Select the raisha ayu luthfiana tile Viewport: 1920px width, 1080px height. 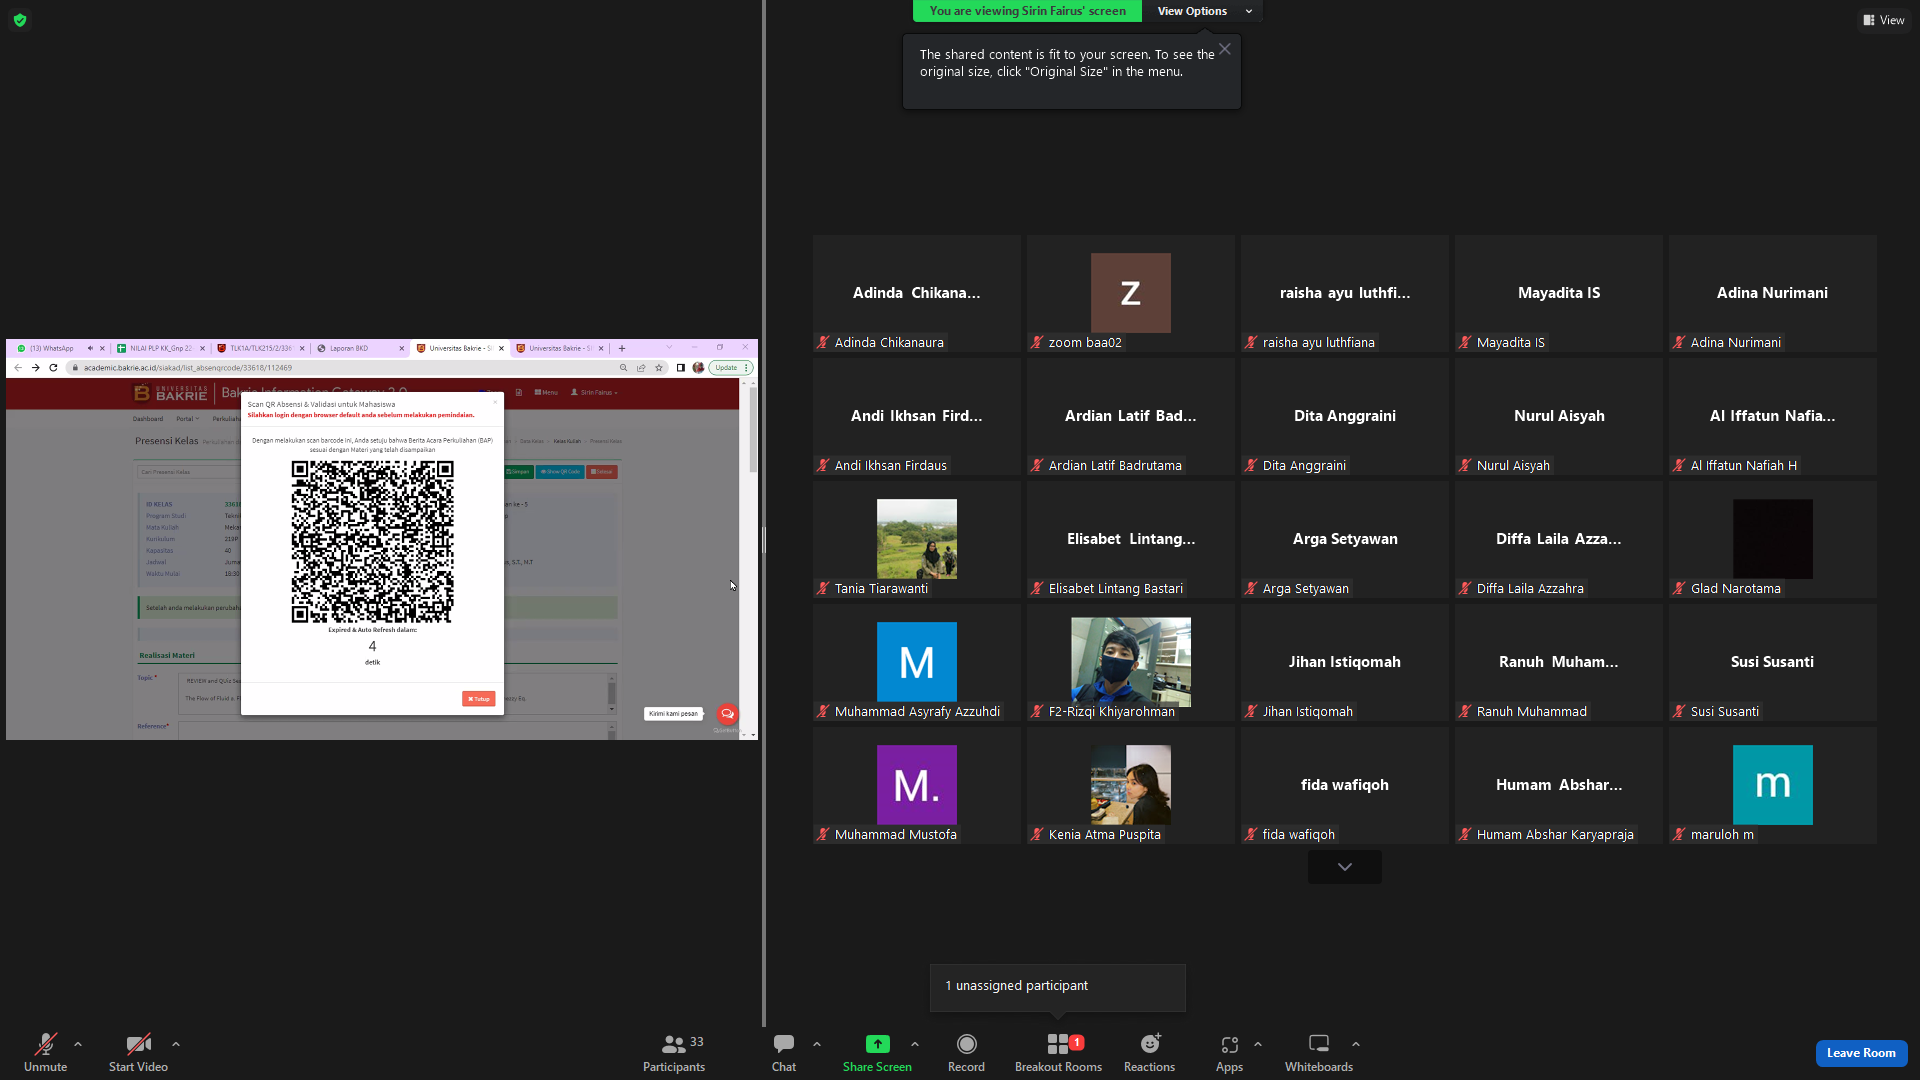[x=1345, y=293]
